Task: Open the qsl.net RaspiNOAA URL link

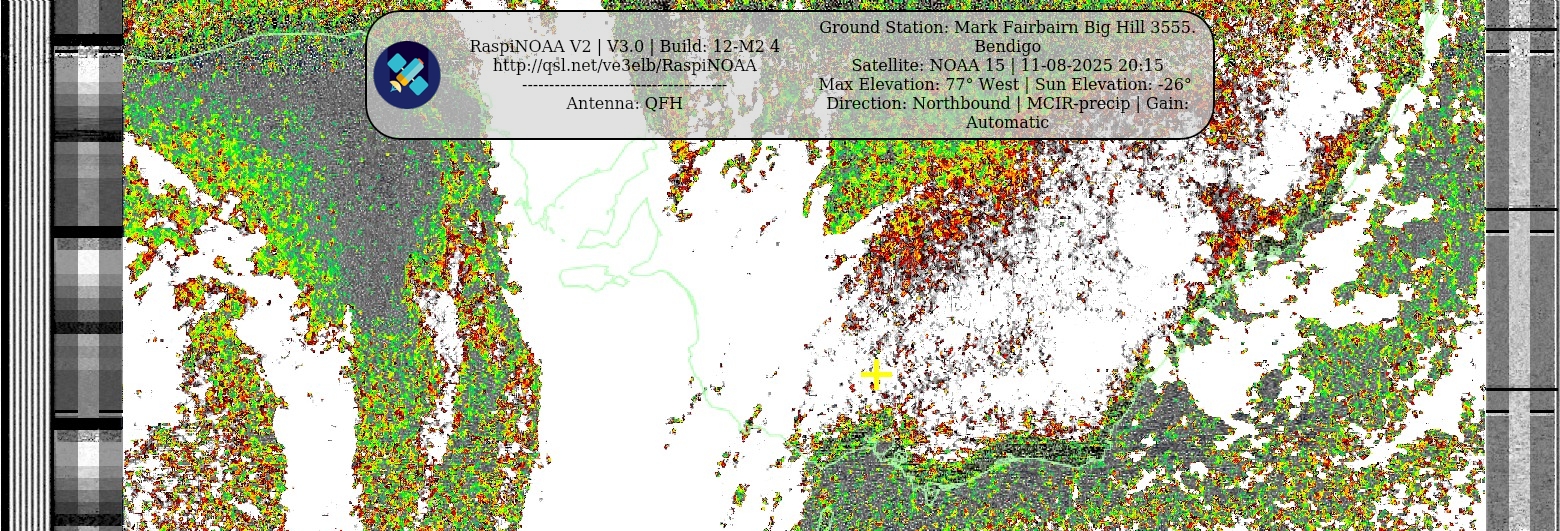Action: (624, 65)
